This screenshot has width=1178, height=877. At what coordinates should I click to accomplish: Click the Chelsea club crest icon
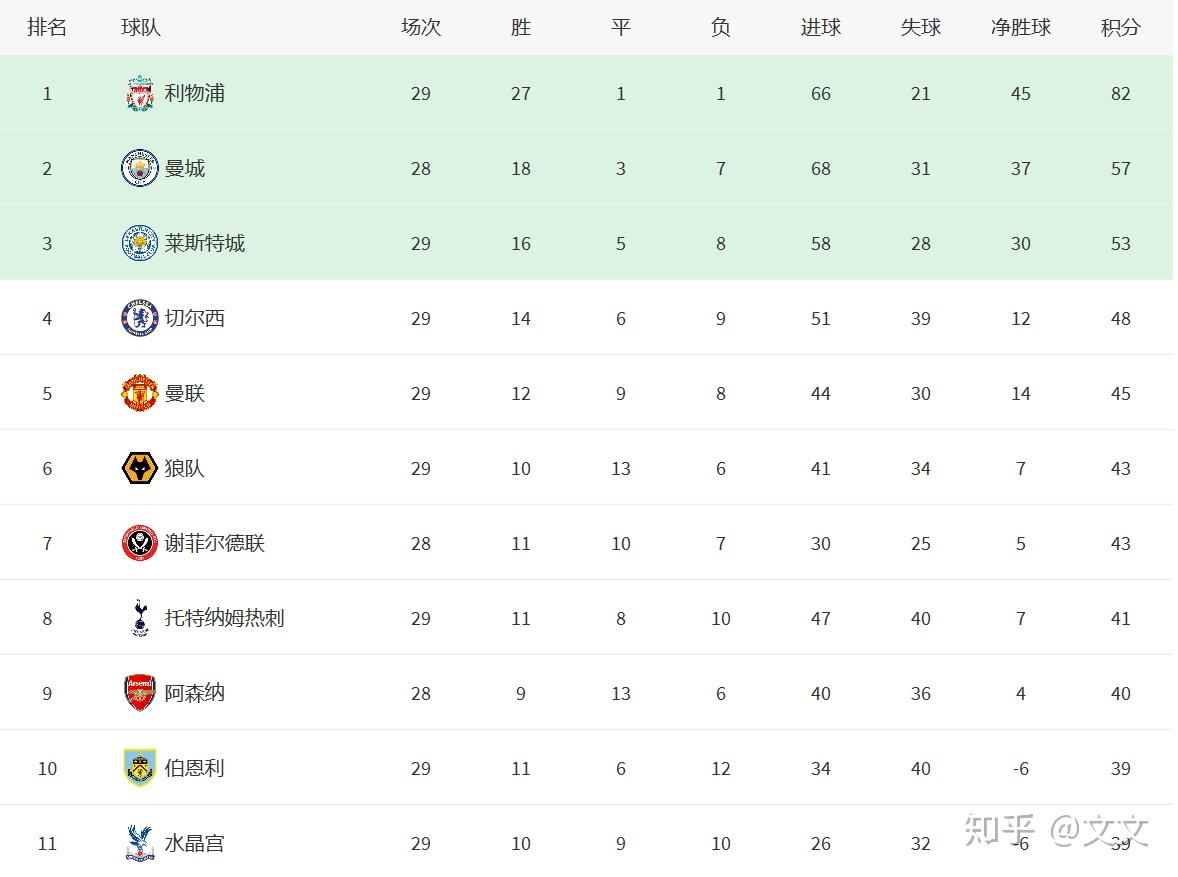140,318
